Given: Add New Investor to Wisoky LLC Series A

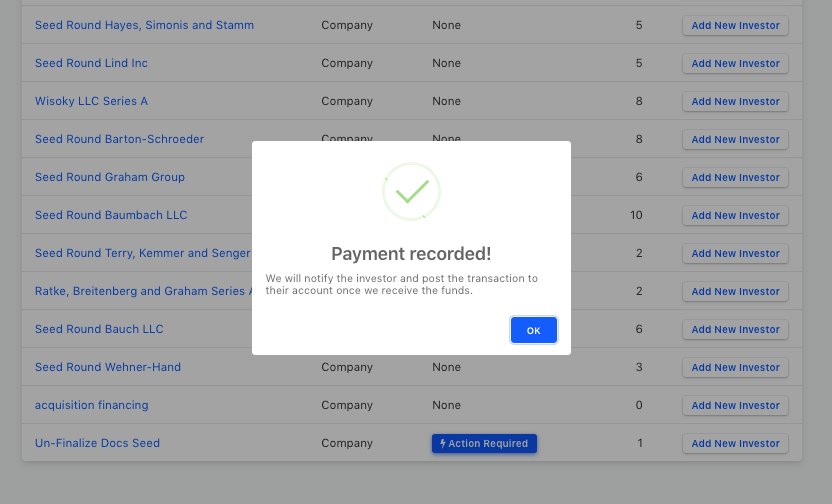Looking at the screenshot, I should tap(735, 101).
